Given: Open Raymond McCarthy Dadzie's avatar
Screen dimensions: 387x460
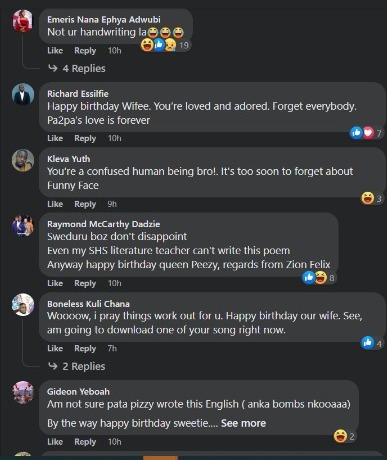Looking at the screenshot, I should (x=23, y=226).
